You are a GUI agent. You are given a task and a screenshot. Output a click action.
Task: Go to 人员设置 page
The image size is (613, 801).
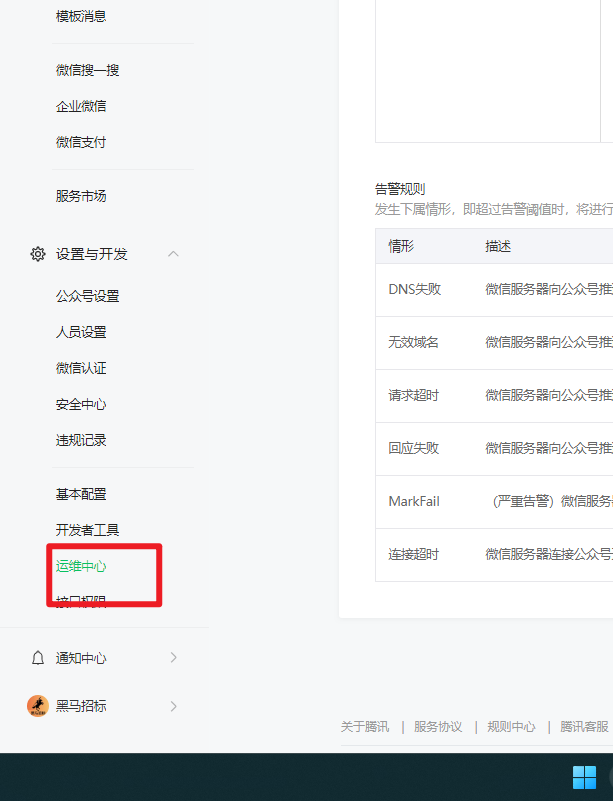(81, 332)
